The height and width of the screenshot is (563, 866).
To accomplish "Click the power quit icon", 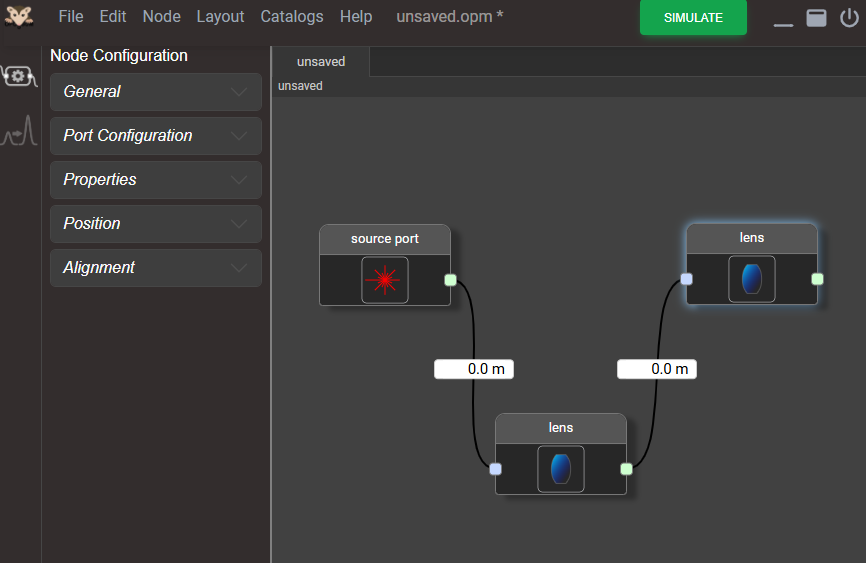I will (x=849, y=18).
